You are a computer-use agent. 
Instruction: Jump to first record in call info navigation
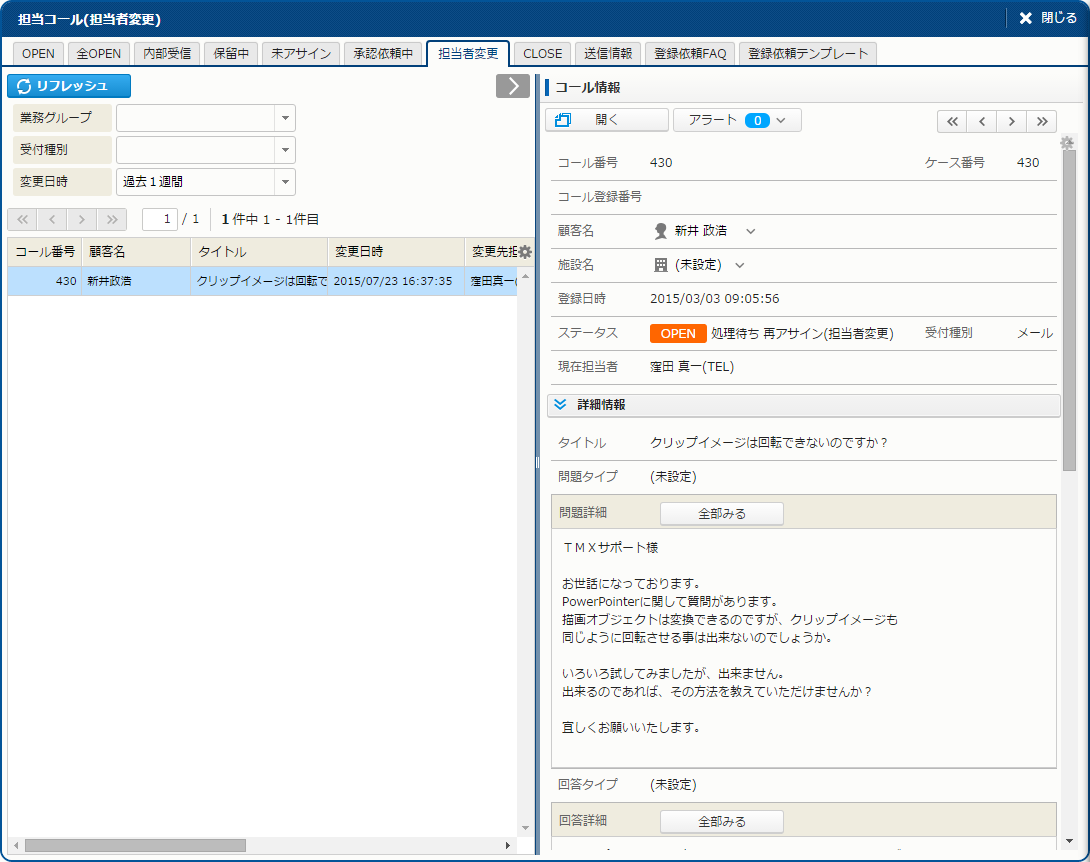952,121
